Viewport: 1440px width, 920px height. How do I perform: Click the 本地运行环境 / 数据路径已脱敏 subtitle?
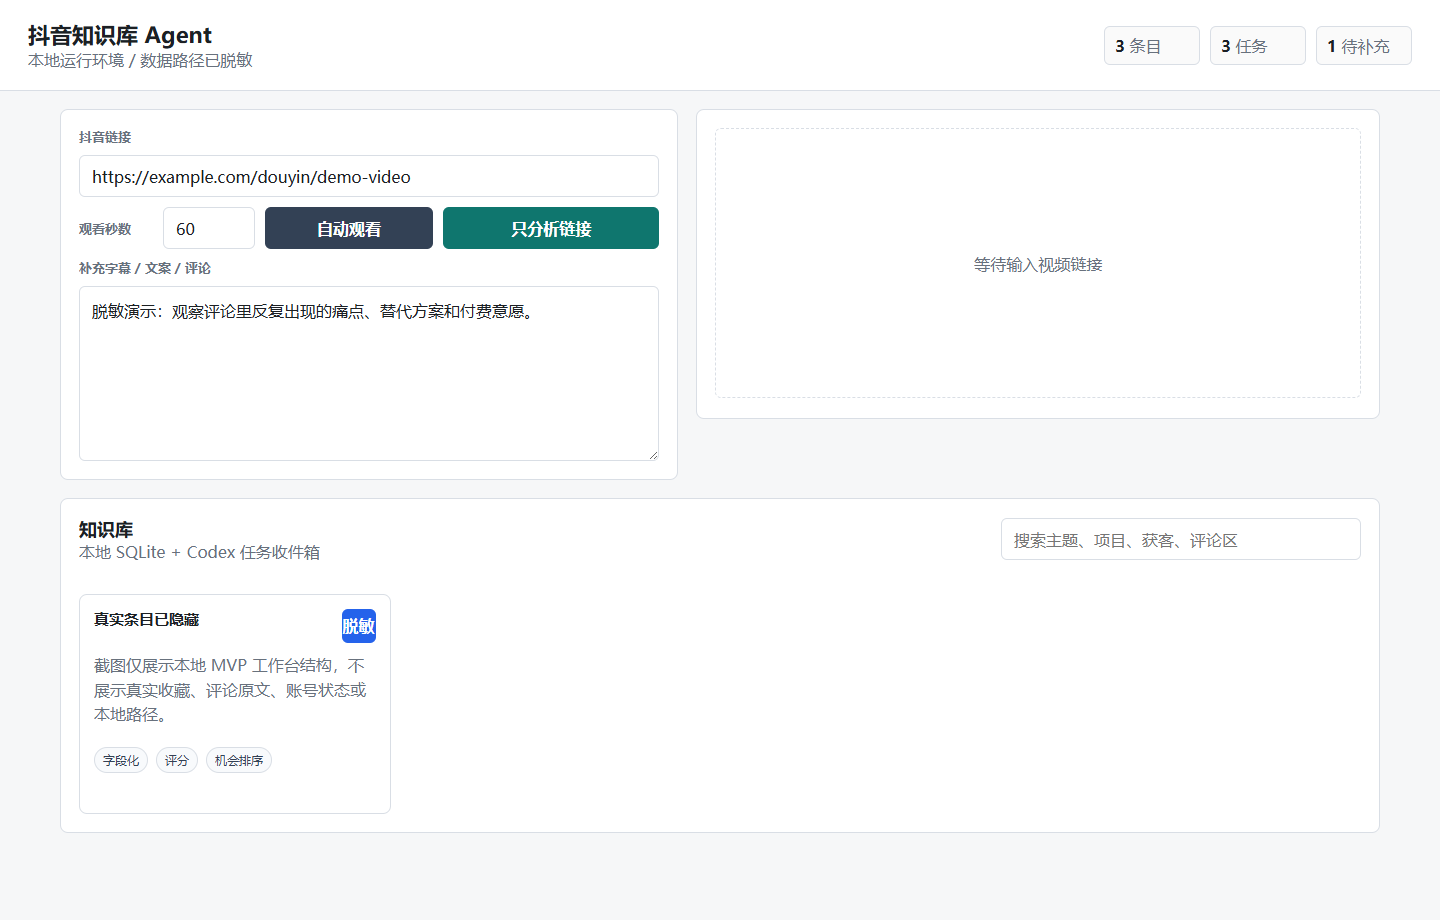140,61
